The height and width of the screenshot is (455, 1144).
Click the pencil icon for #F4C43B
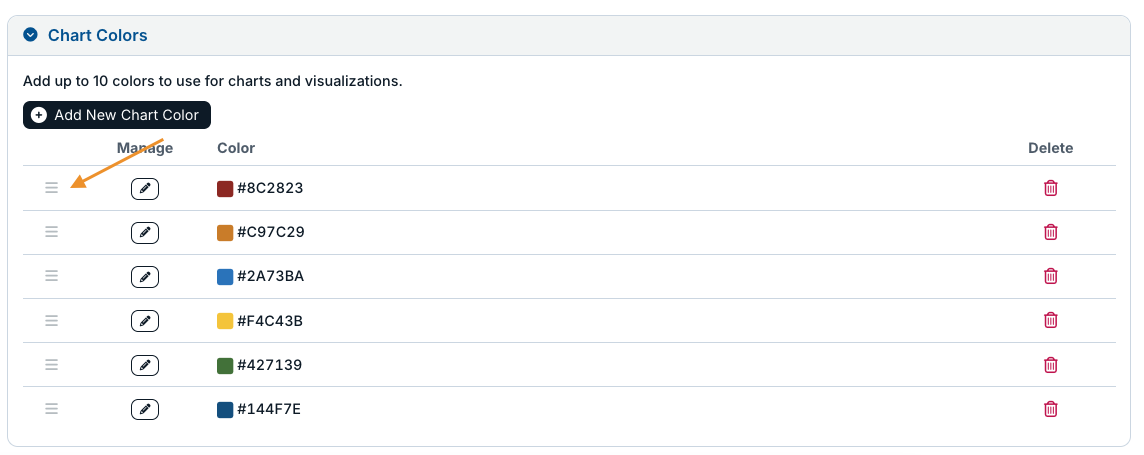tap(144, 321)
